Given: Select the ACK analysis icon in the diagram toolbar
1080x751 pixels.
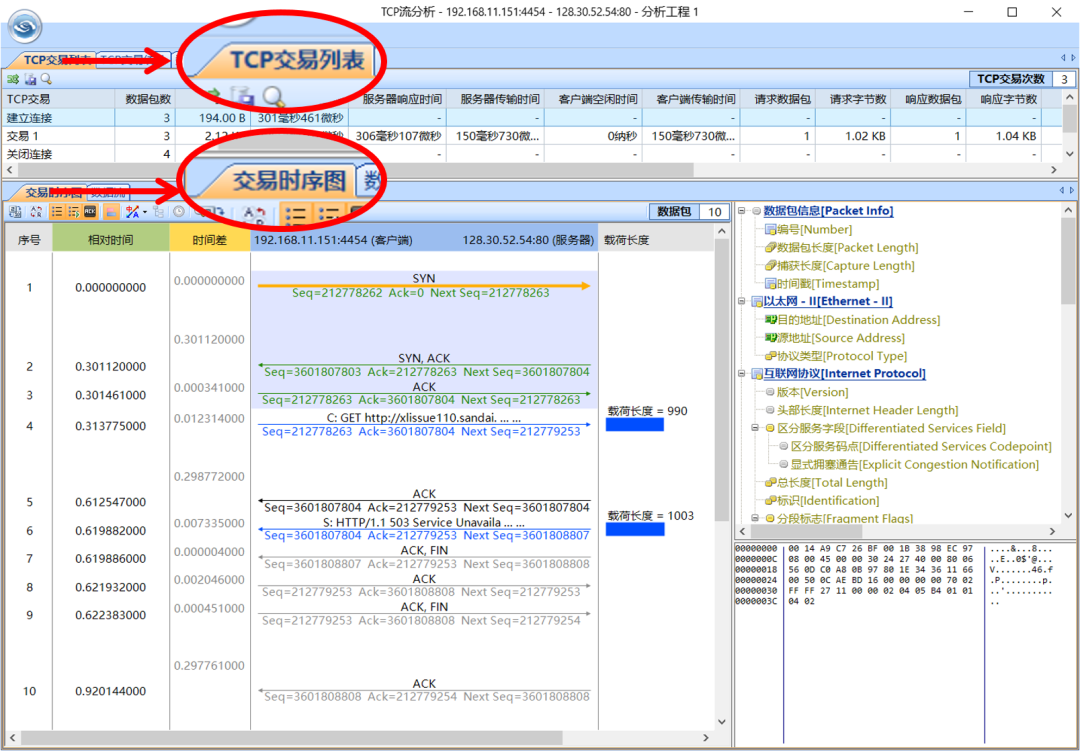Looking at the screenshot, I should [x=88, y=212].
